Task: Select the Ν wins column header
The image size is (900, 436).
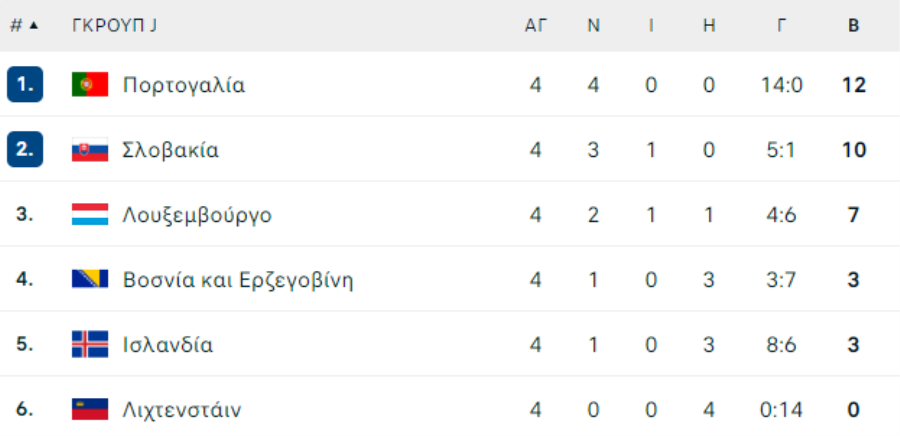Action: point(593,26)
